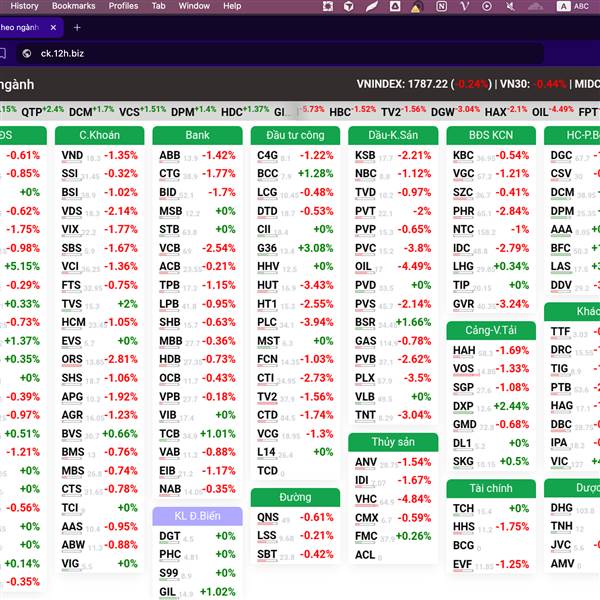Open a new browser tab
600x600 pixels.
pyautogui.click(x=77, y=28)
